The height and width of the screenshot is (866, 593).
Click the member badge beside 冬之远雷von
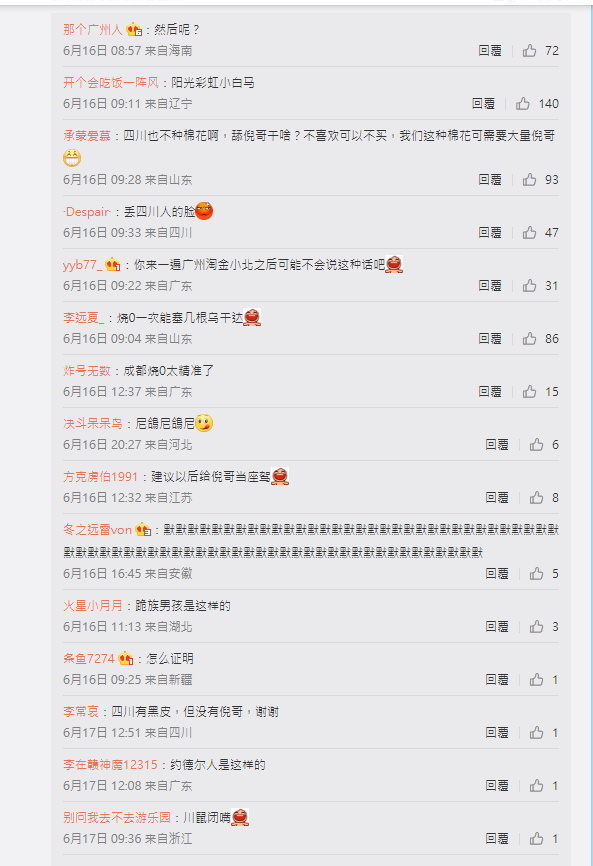[x=143, y=530]
